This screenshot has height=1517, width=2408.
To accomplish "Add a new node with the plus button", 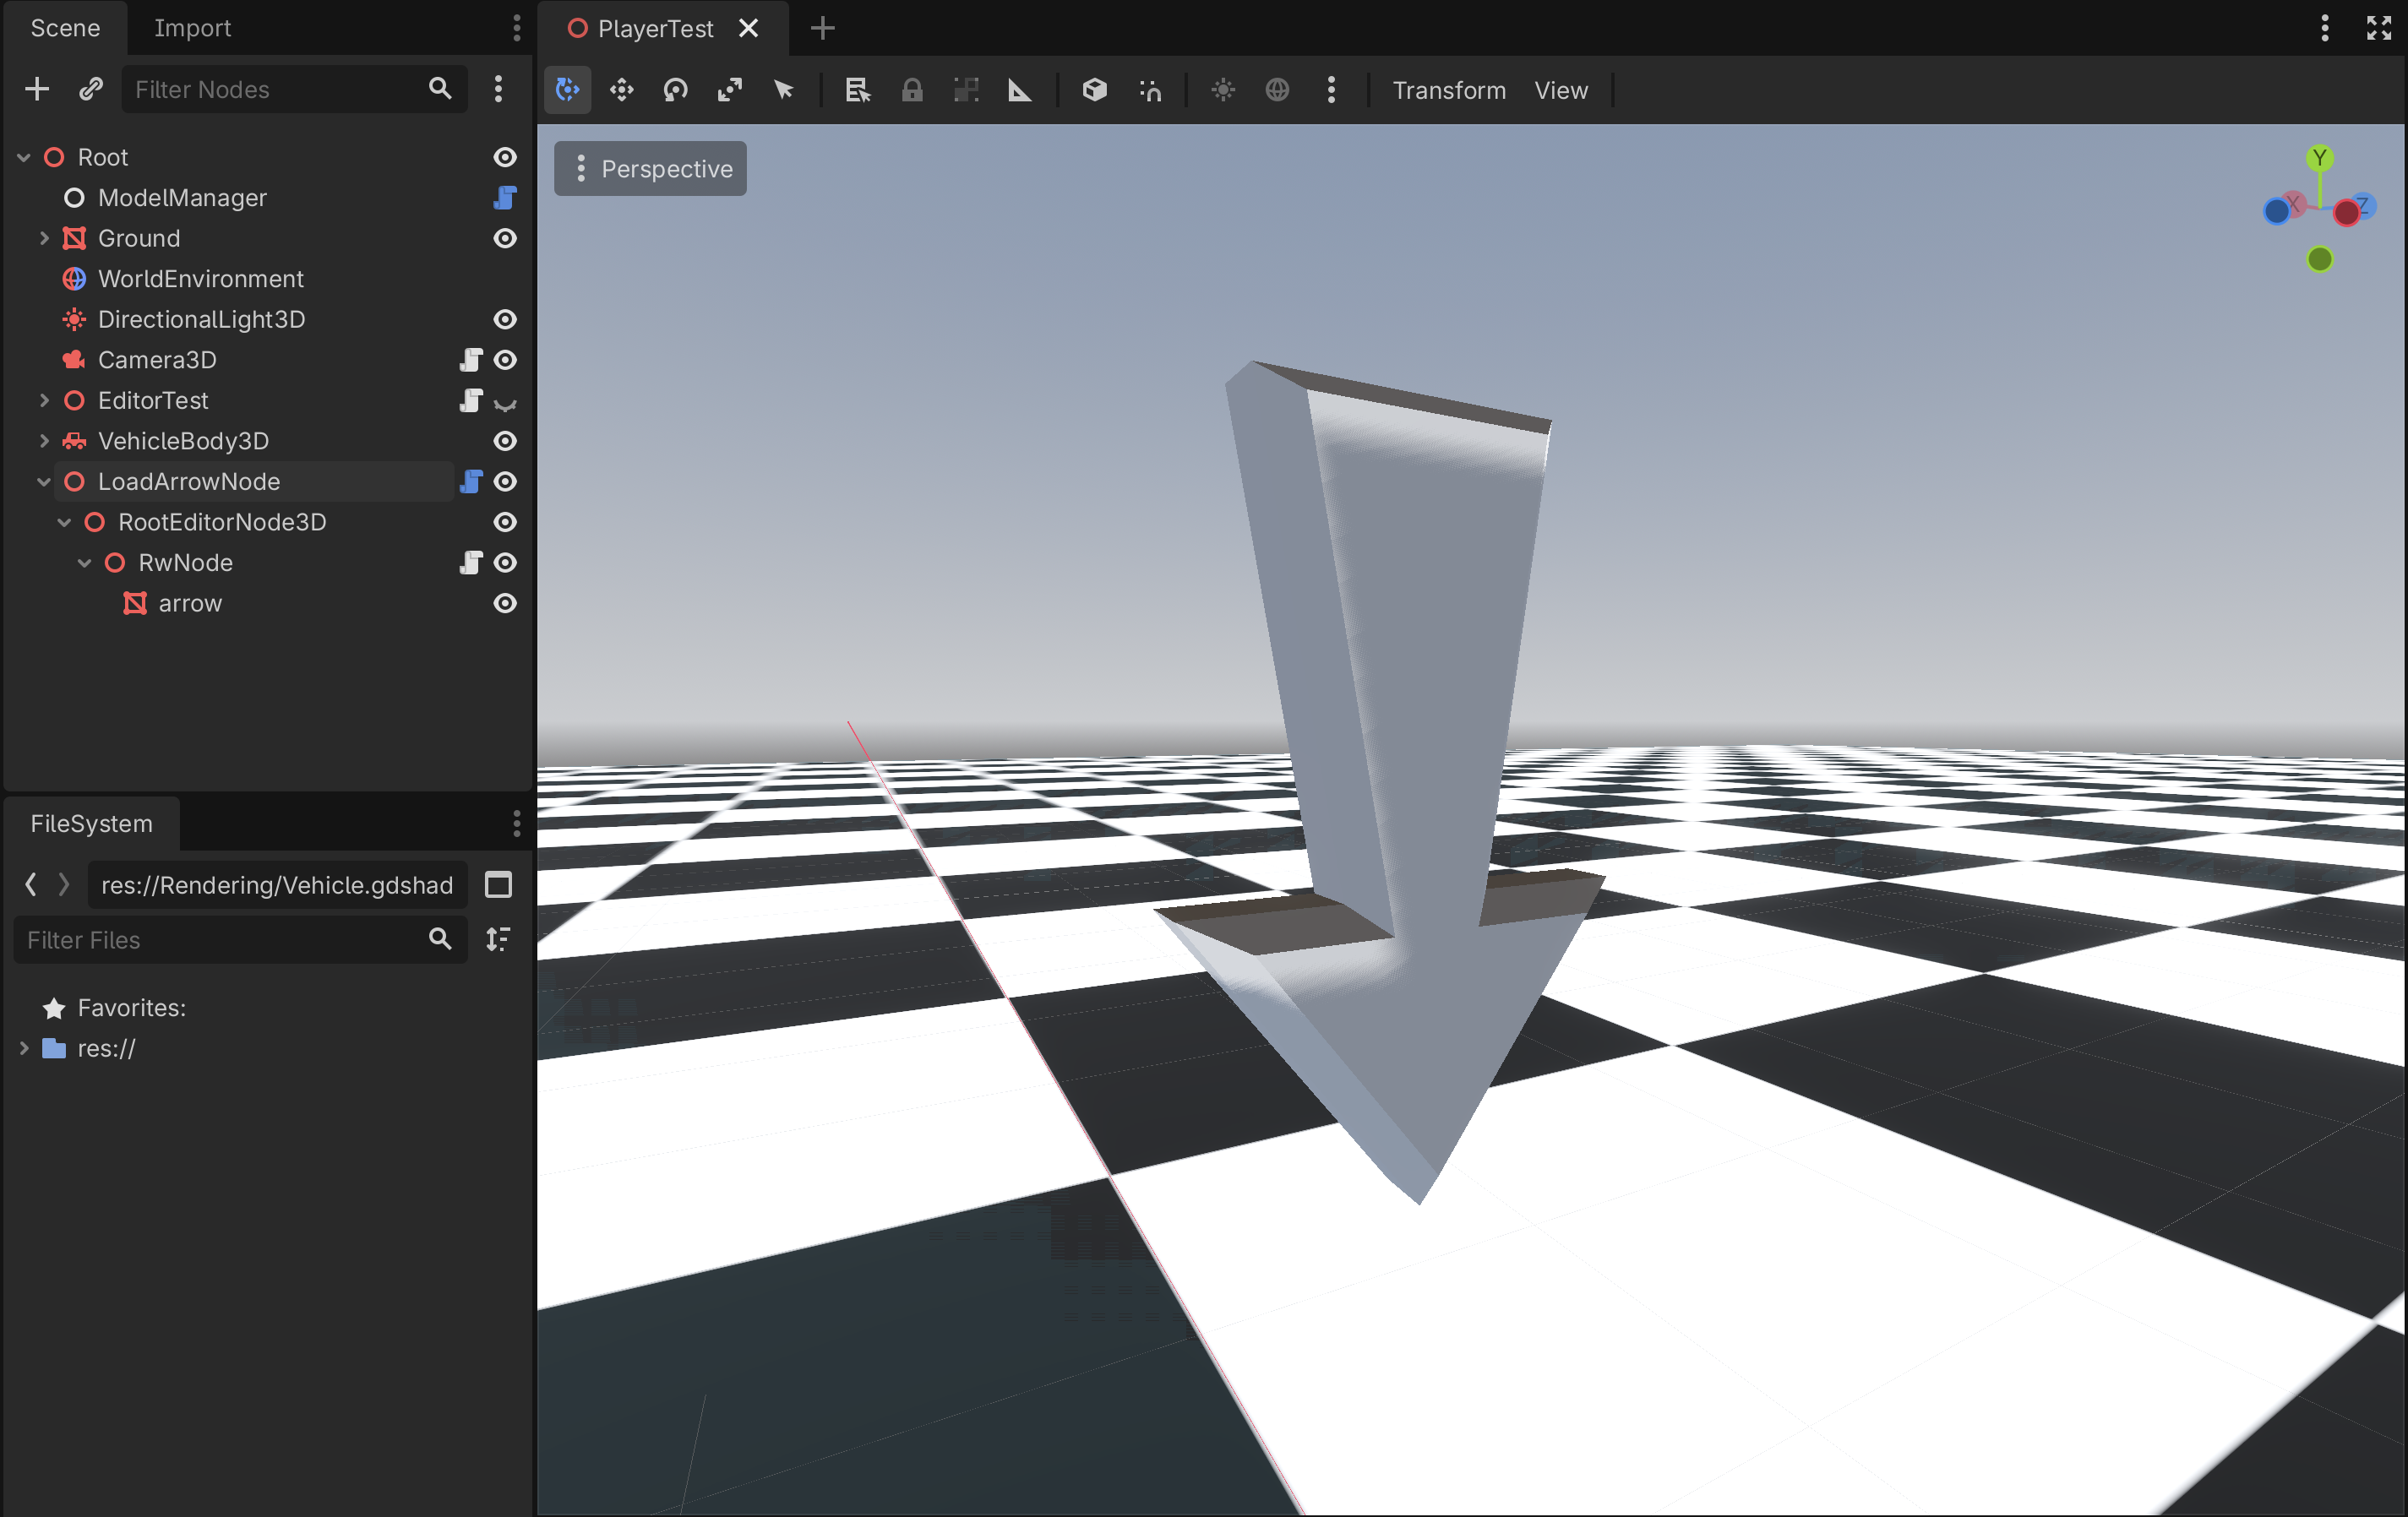I will (x=36, y=89).
